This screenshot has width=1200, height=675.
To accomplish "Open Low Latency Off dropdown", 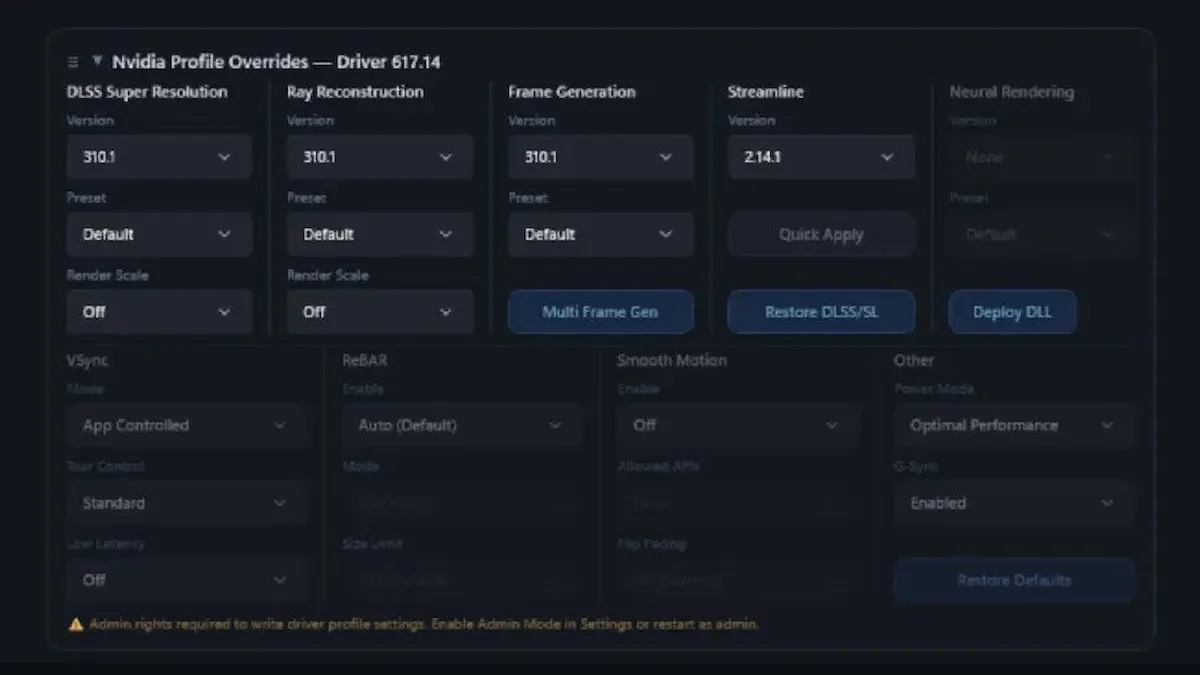I will point(186,580).
